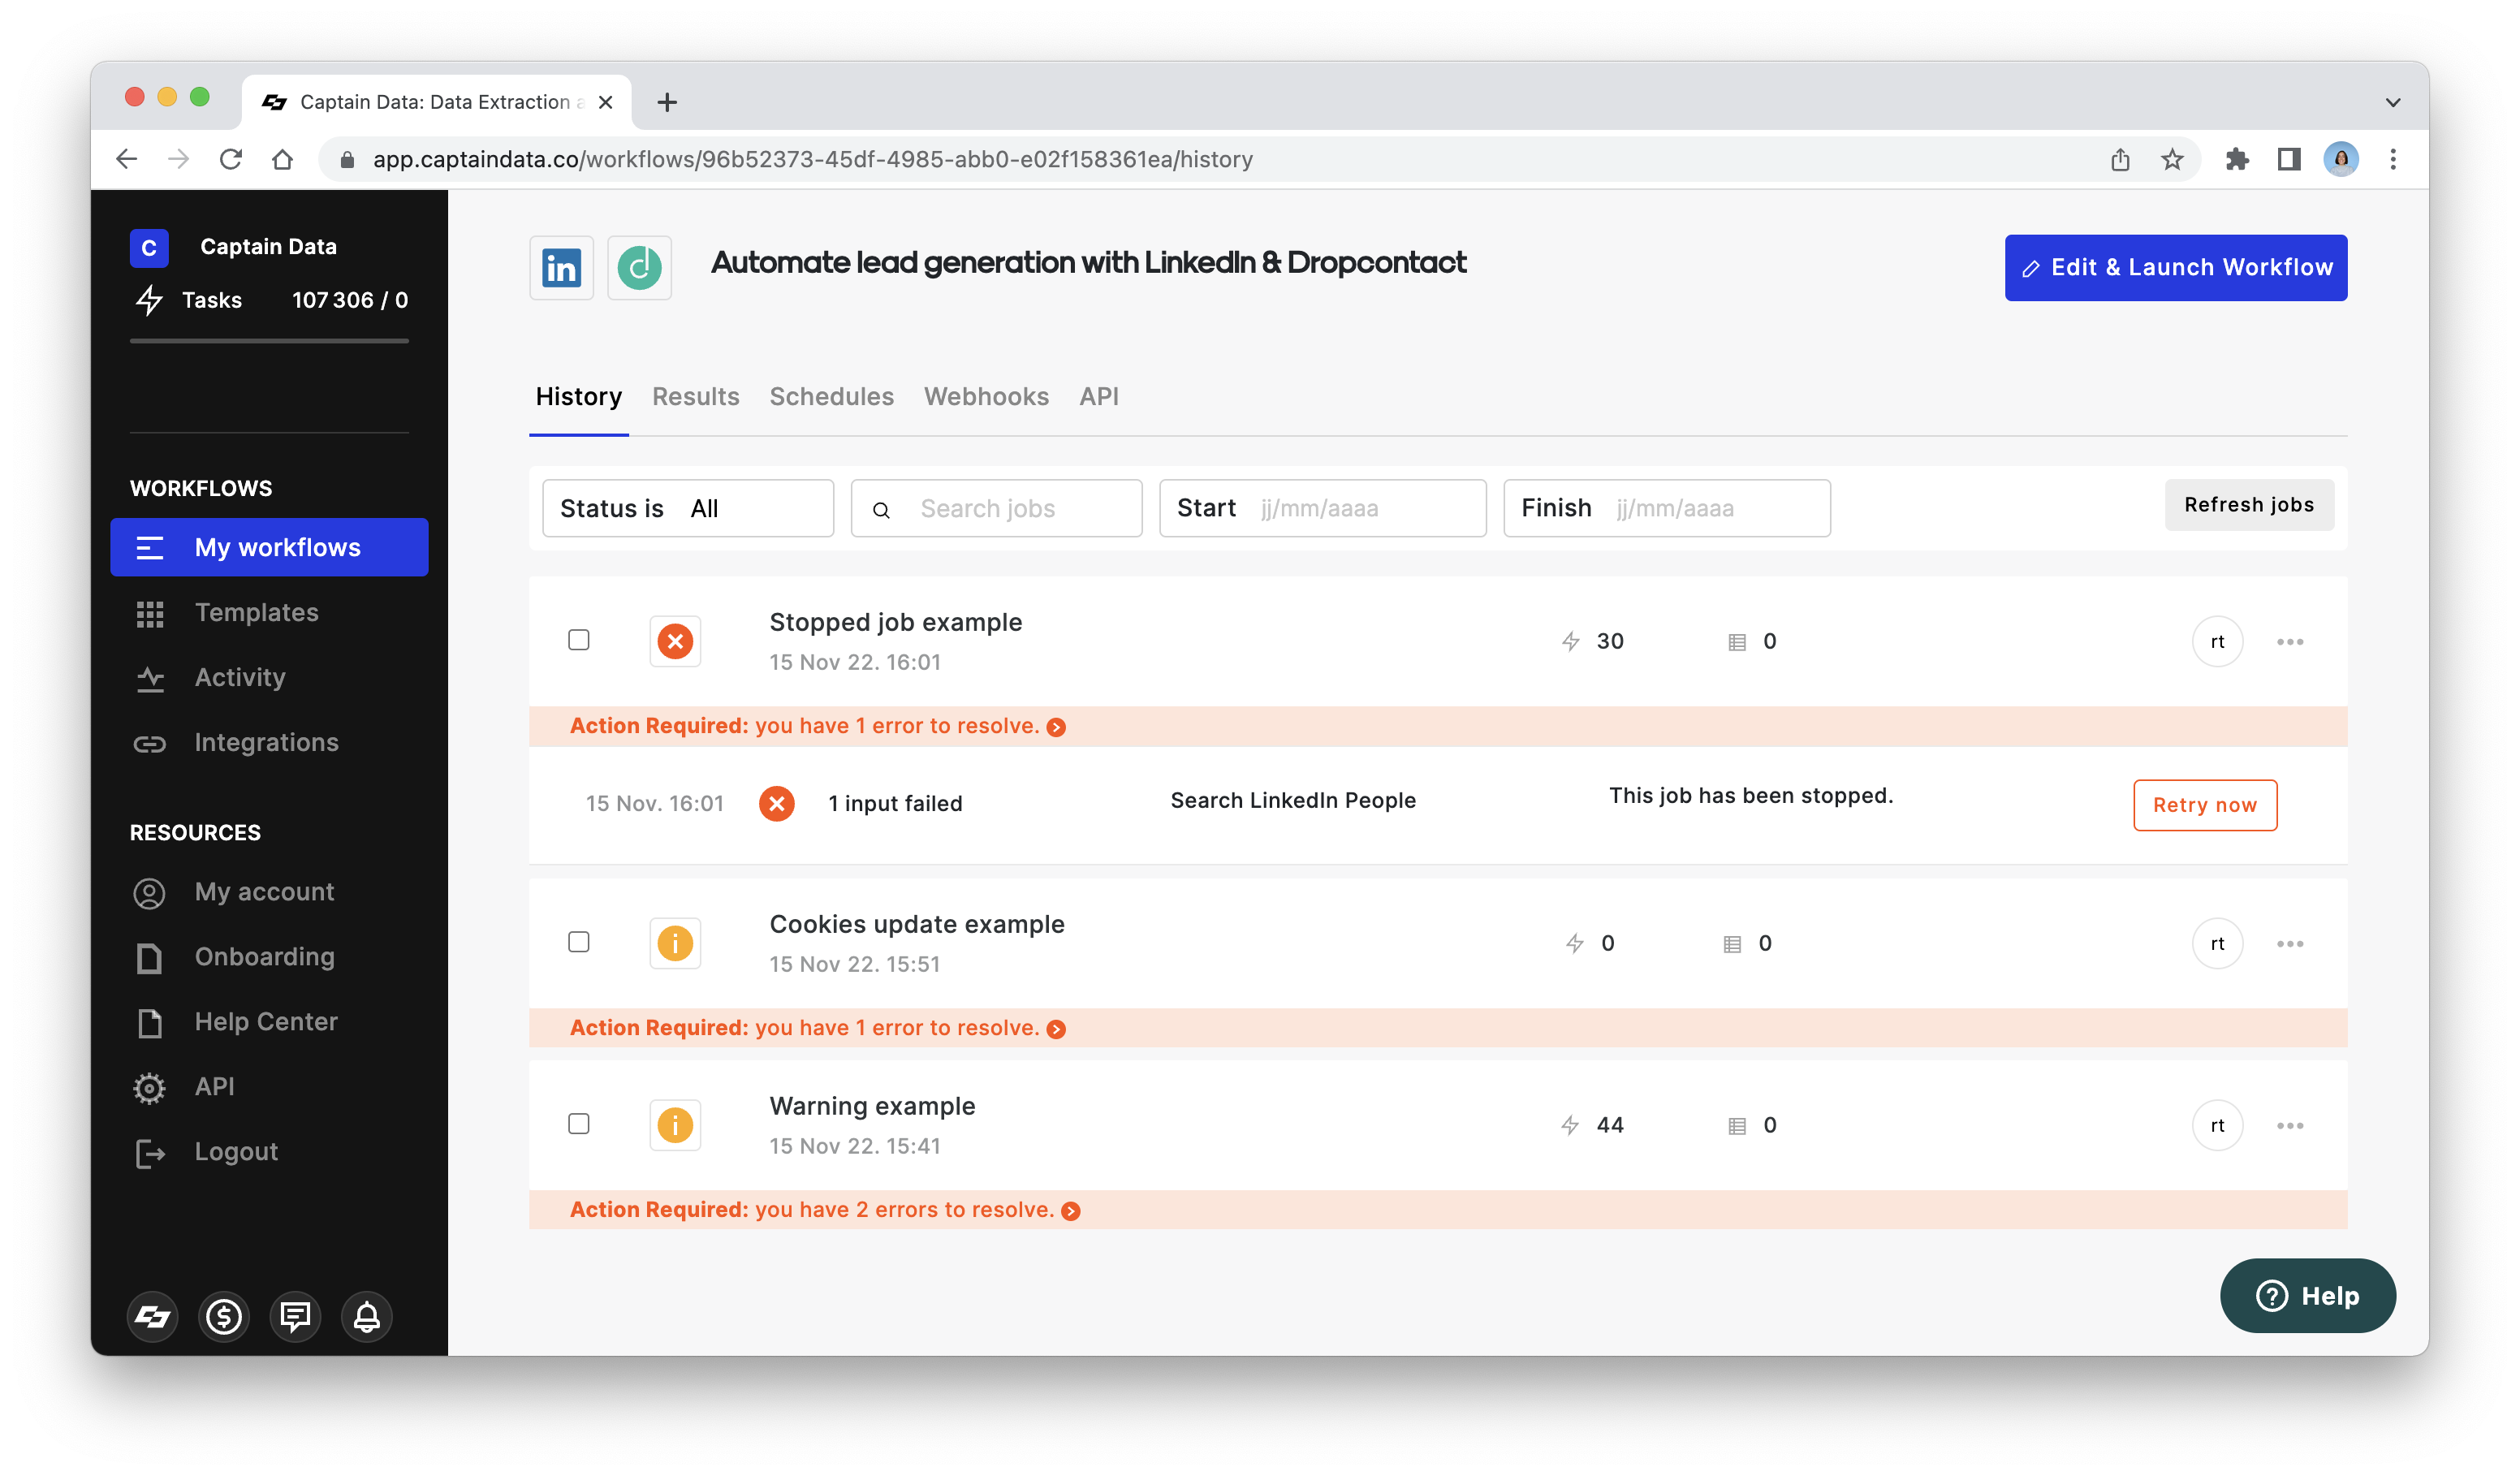This screenshot has width=2520, height=1476.
Task: Switch to the API tab
Action: point(1099,397)
